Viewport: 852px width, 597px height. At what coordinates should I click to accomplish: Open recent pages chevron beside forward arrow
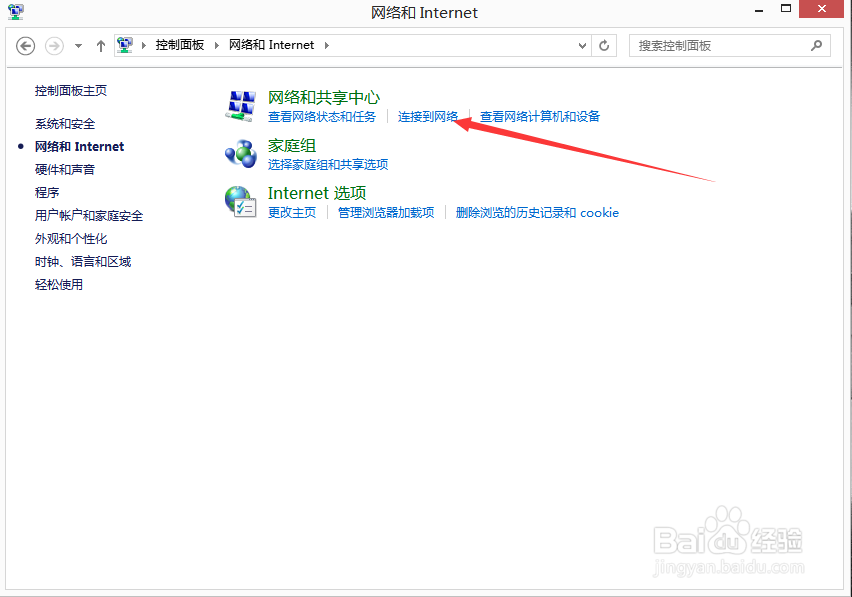click(76, 45)
